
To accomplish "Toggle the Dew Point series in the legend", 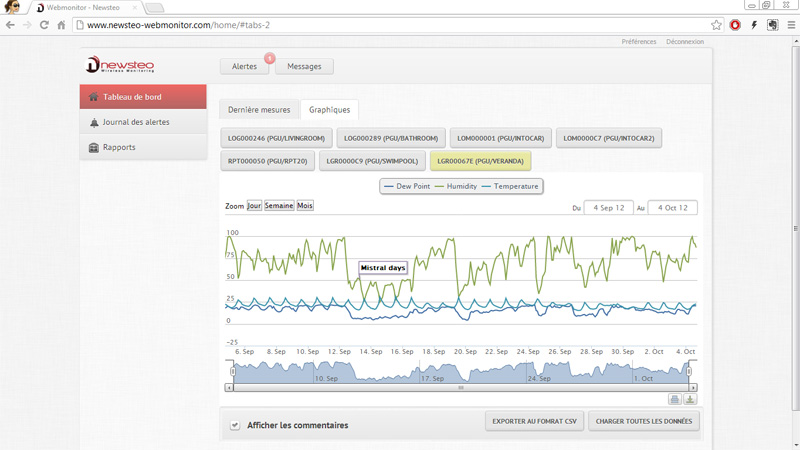I will coord(410,186).
